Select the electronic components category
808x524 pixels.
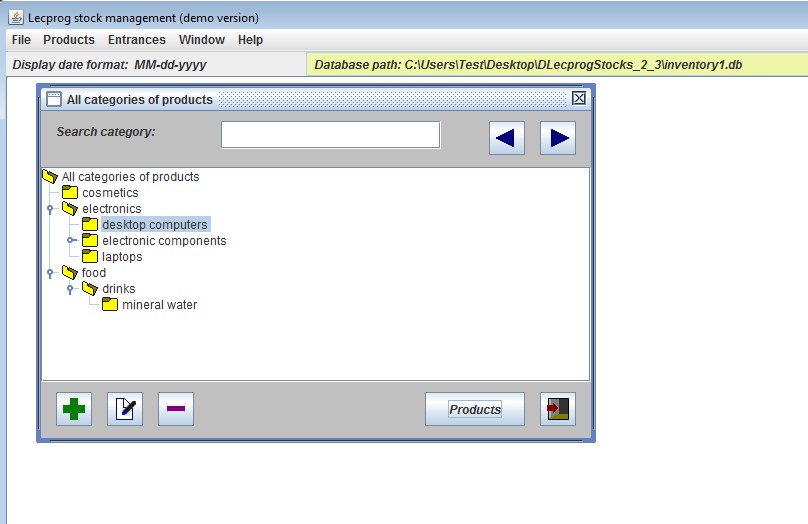(x=164, y=241)
